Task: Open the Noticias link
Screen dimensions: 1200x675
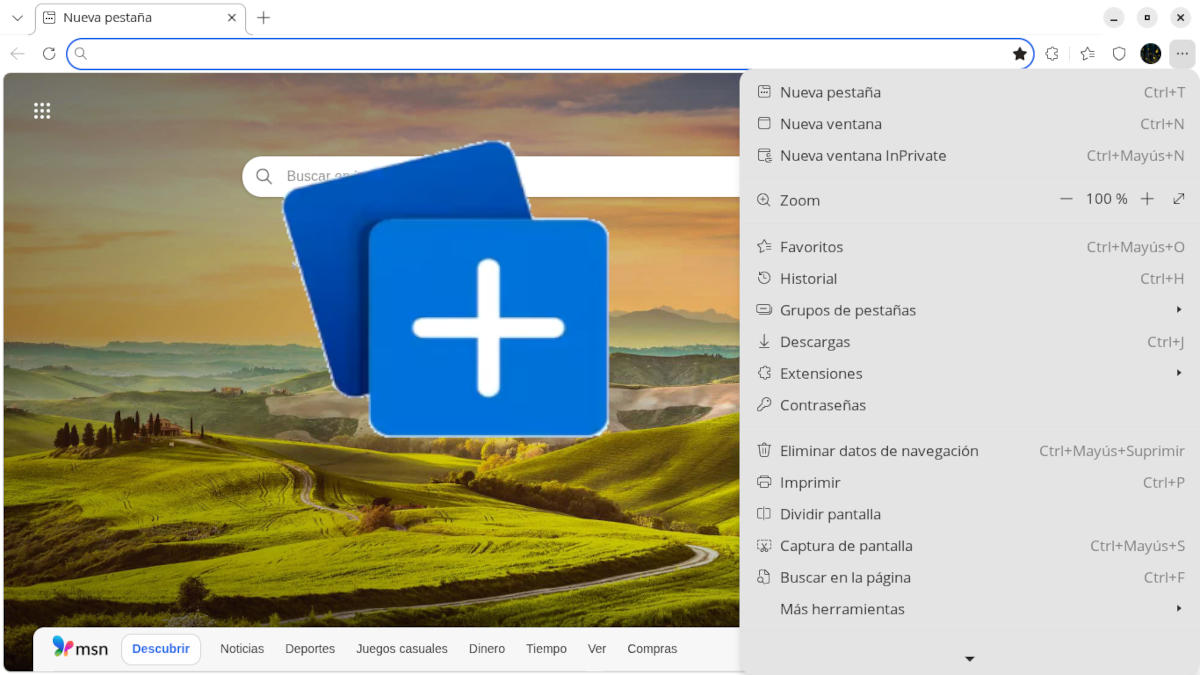Action: (242, 649)
